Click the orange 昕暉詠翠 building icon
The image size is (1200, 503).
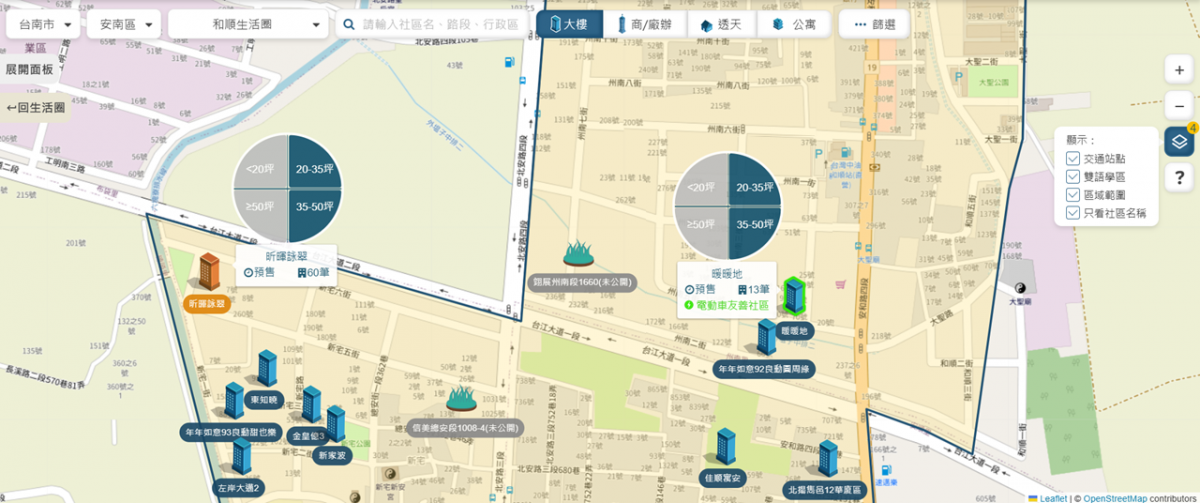click(x=209, y=271)
